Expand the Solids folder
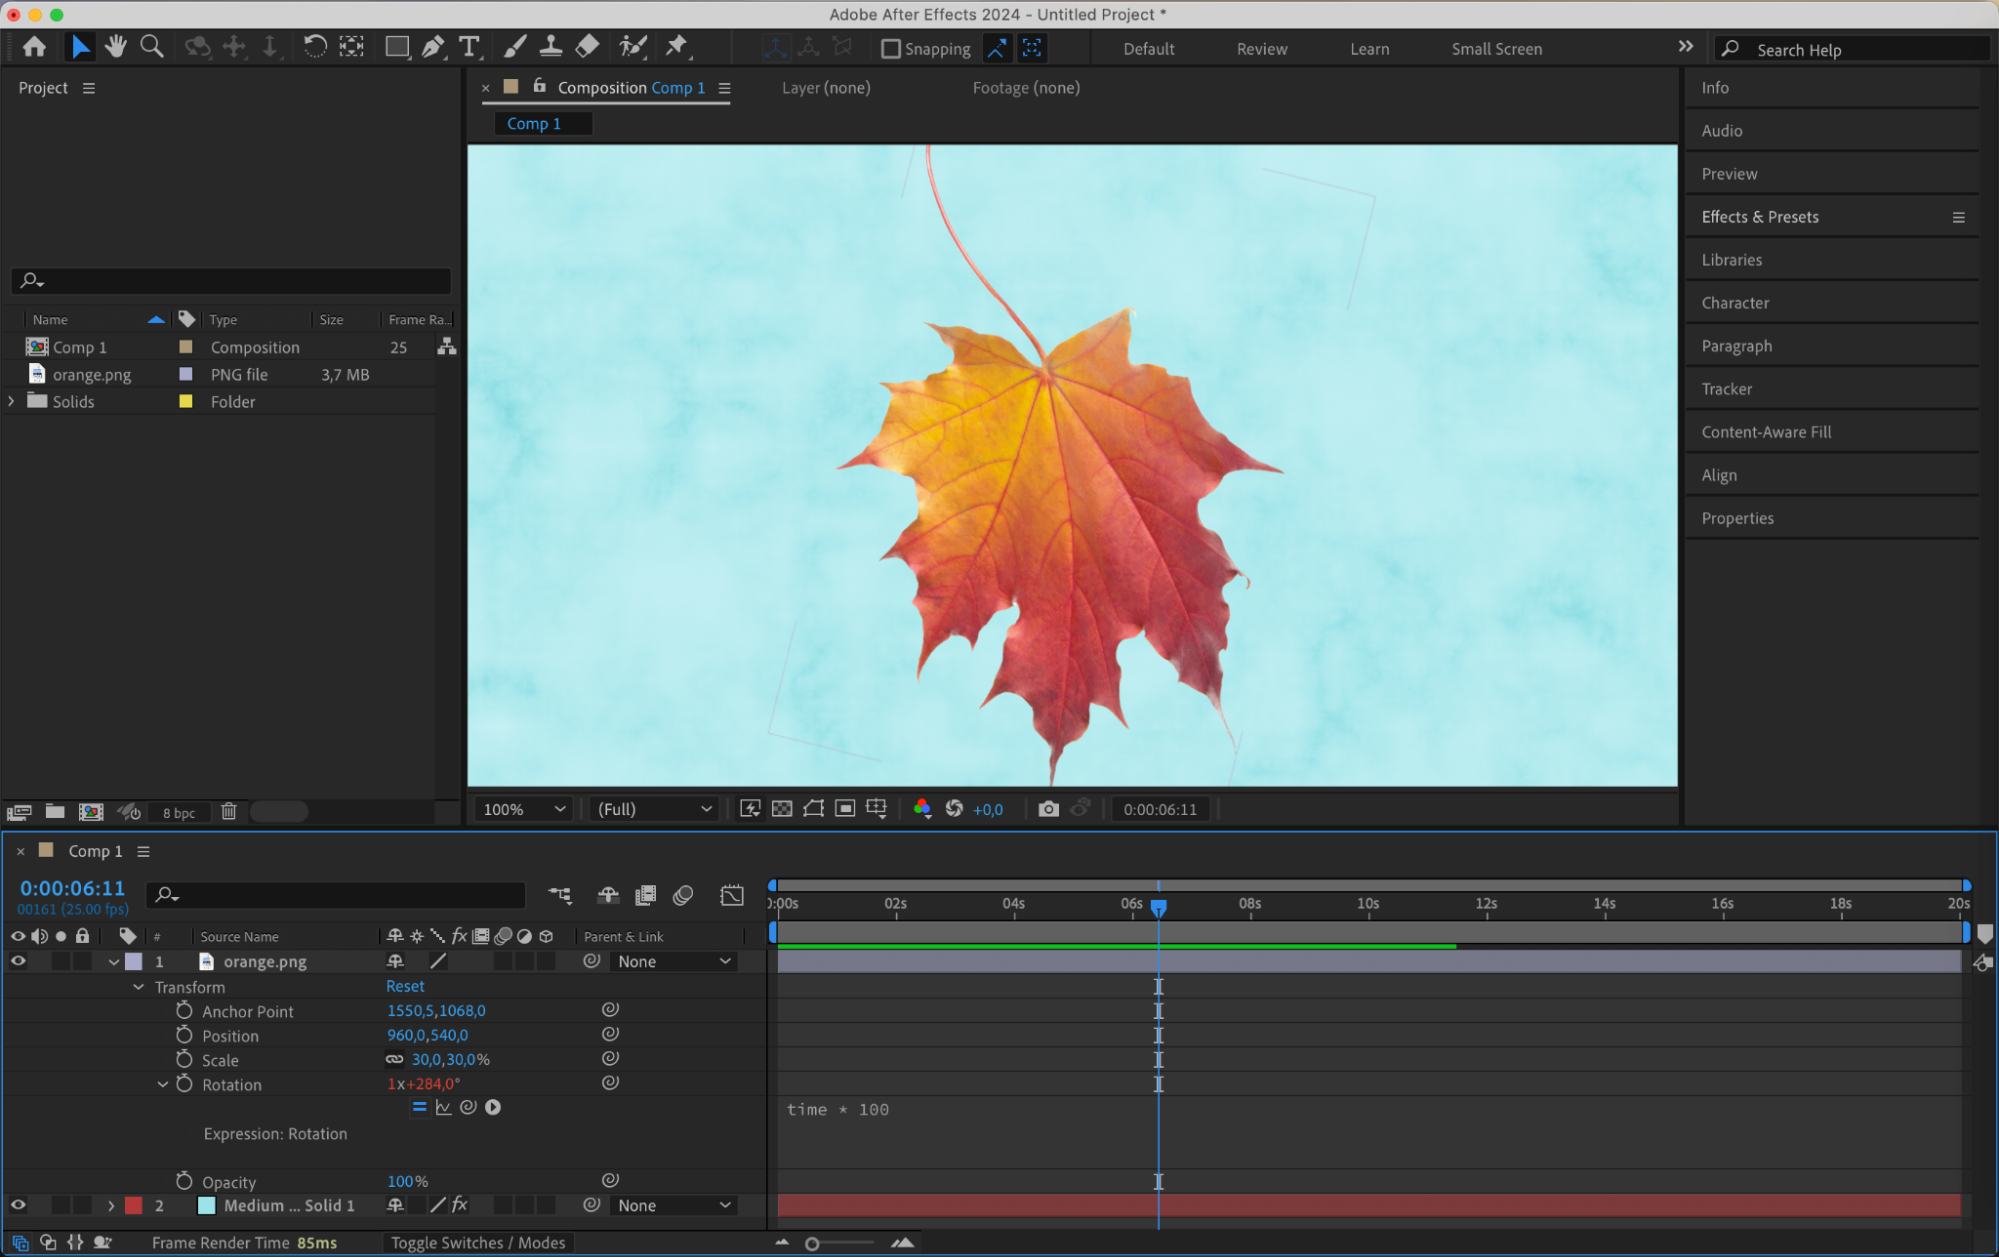1999x1258 pixels. pos(11,401)
